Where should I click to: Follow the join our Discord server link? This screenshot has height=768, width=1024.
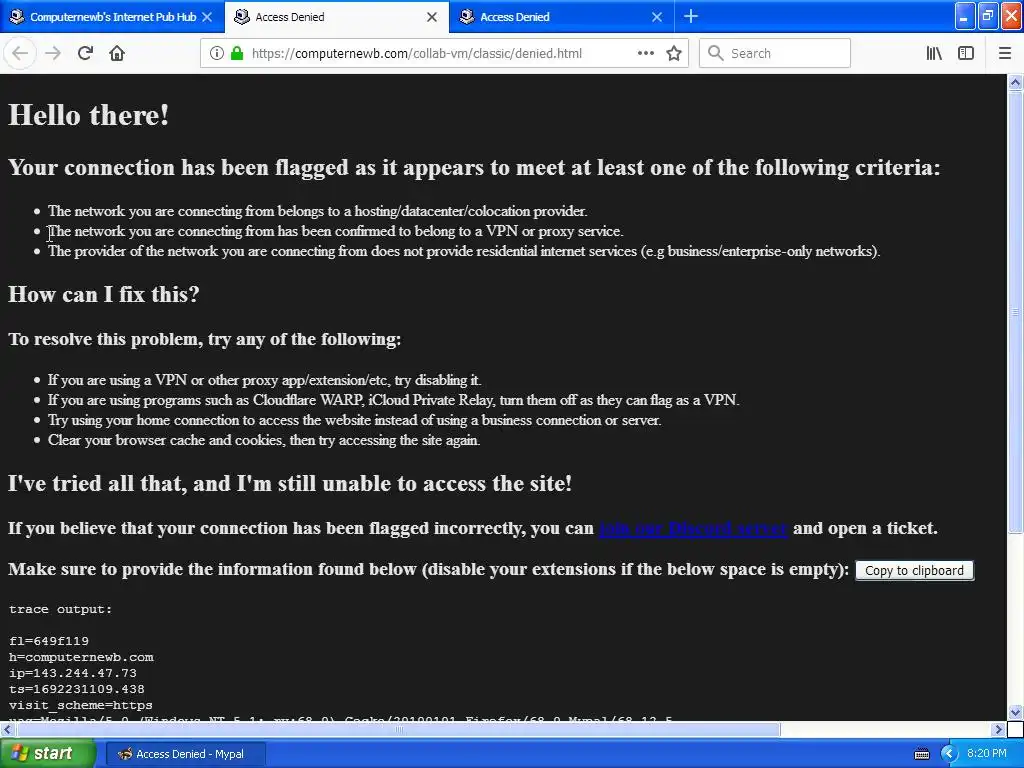point(693,528)
